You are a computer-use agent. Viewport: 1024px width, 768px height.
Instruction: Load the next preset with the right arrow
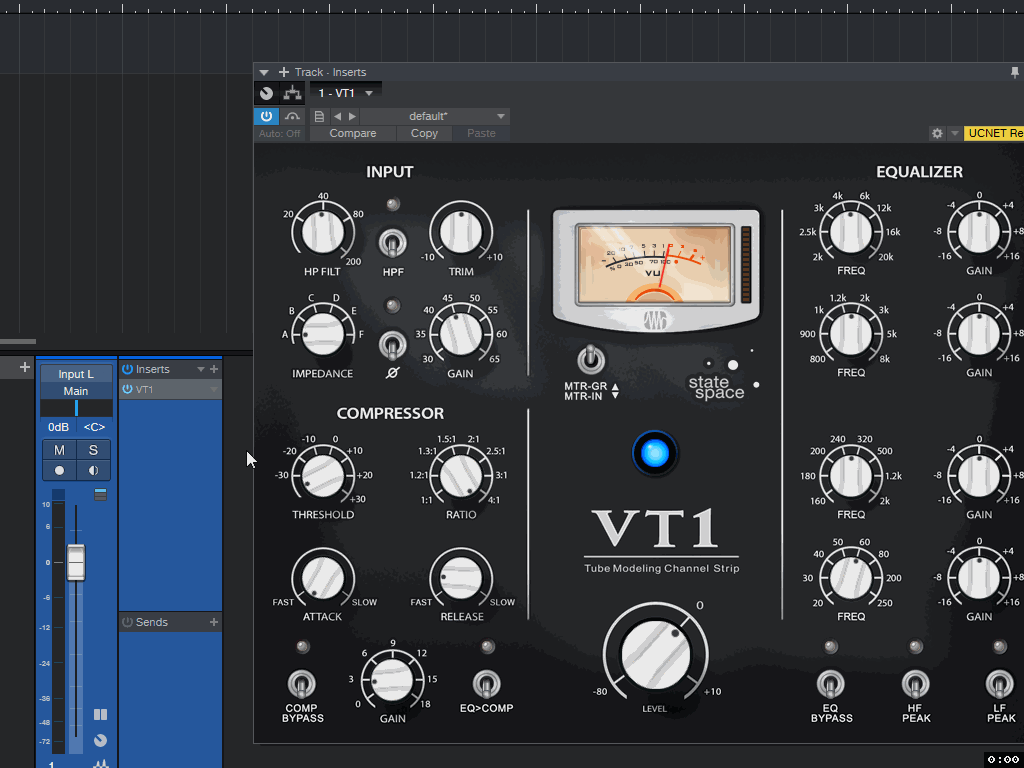click(352, 116)
